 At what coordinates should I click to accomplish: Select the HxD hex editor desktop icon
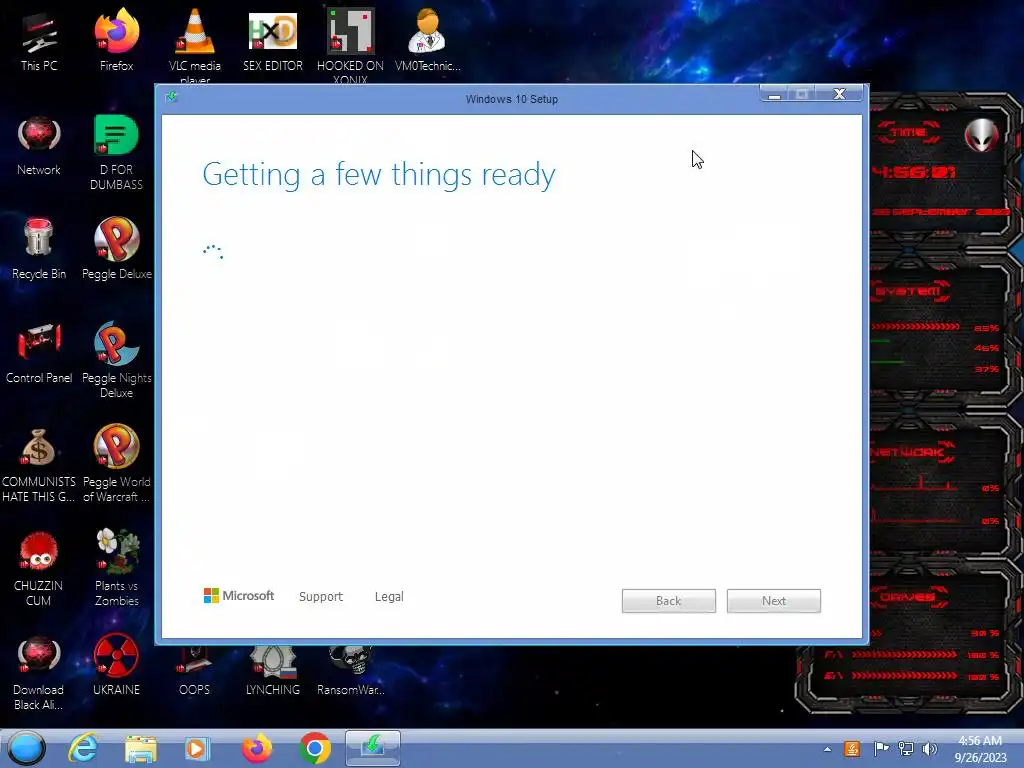(x=273, y=40)
